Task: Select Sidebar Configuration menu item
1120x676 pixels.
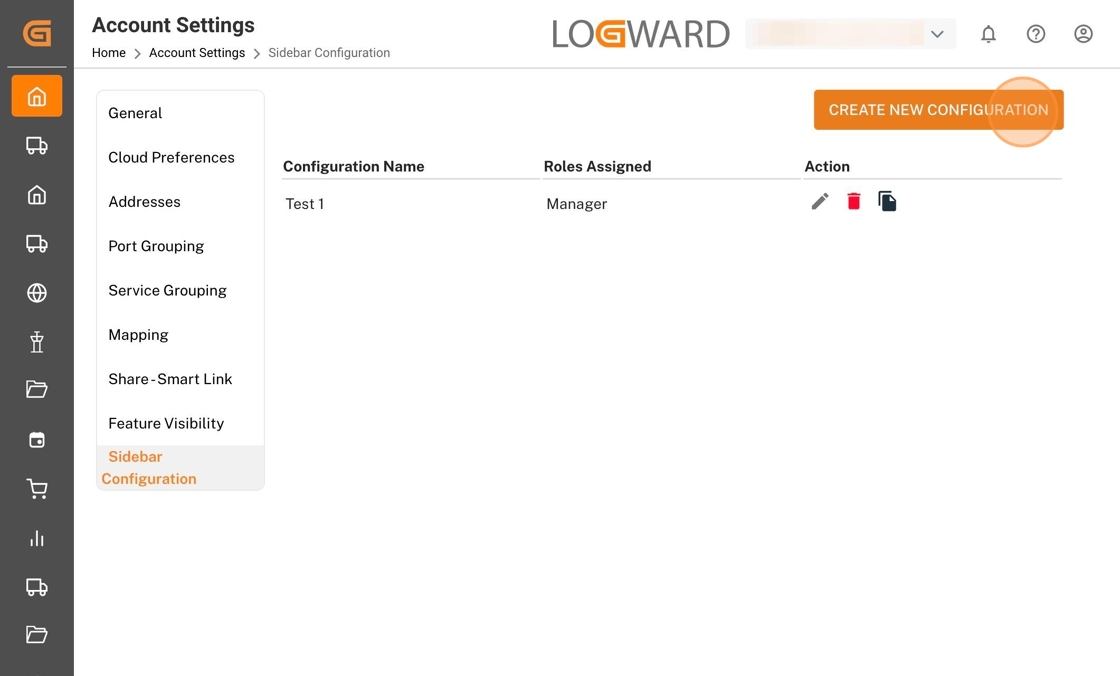Action: pos(180,467)
